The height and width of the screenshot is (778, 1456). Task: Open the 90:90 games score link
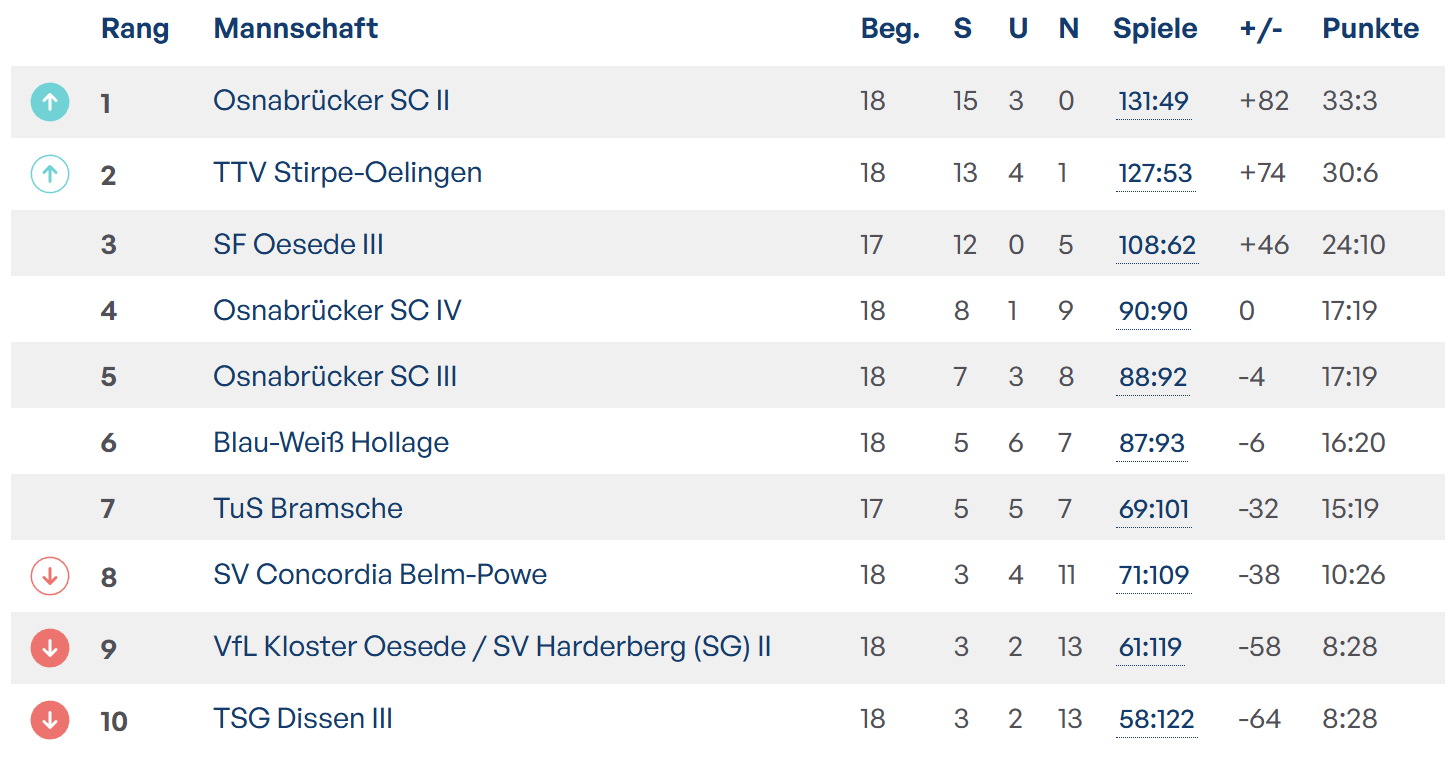tap(1153, 312)
